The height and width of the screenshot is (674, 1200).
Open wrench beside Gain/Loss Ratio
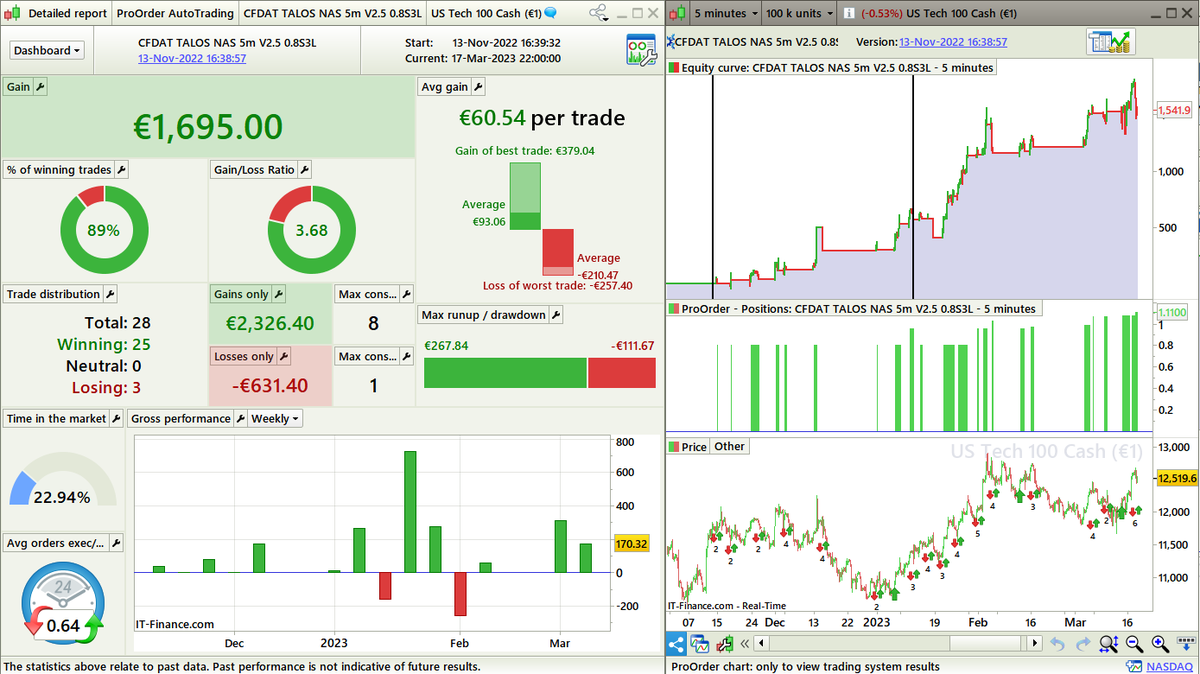tap(304, 170)
